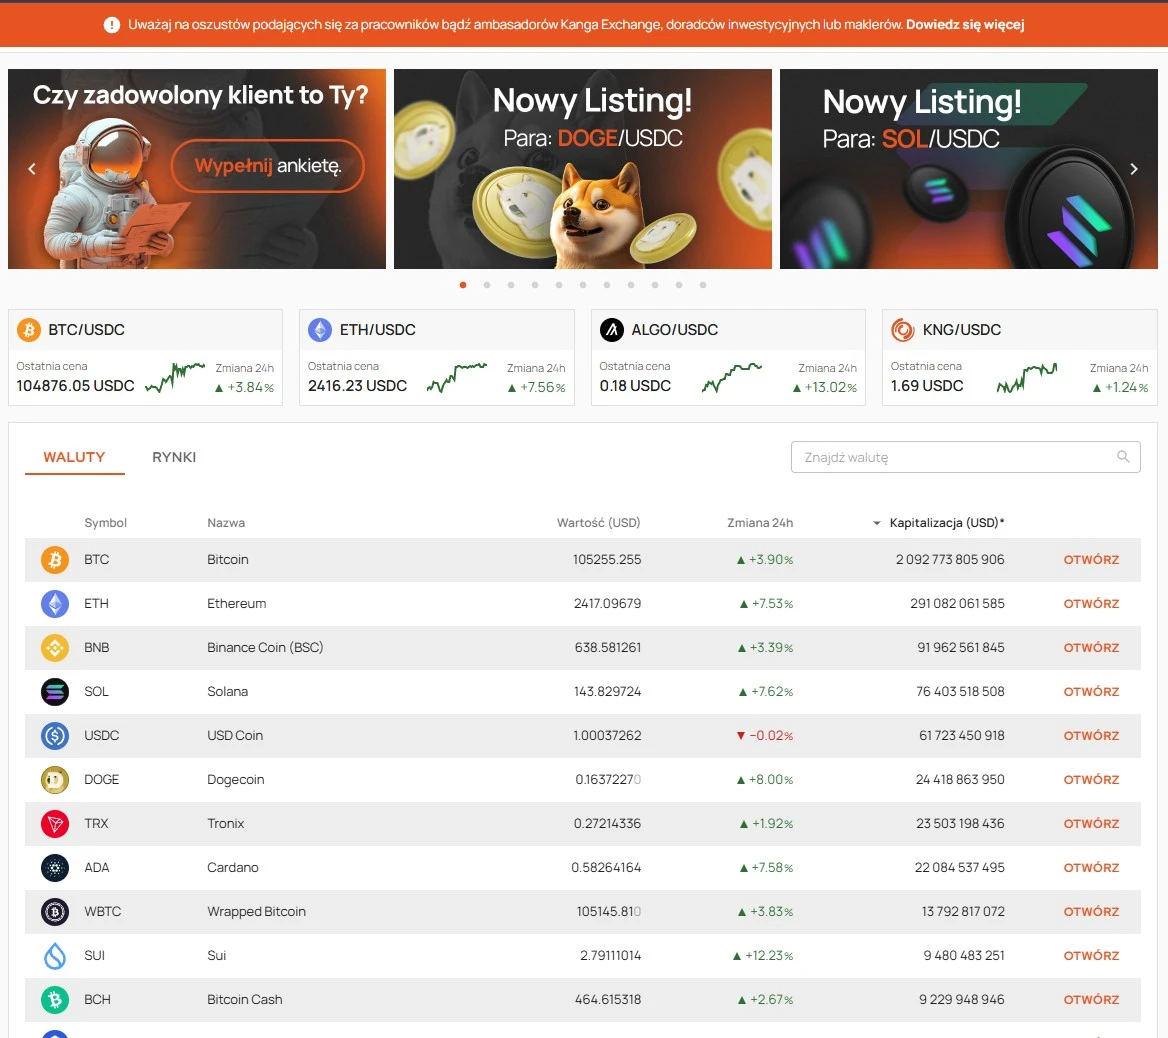Click the Solana icon in the SOL row
The height and width of the screenshot is (1038, 1168).
[54, 692]
